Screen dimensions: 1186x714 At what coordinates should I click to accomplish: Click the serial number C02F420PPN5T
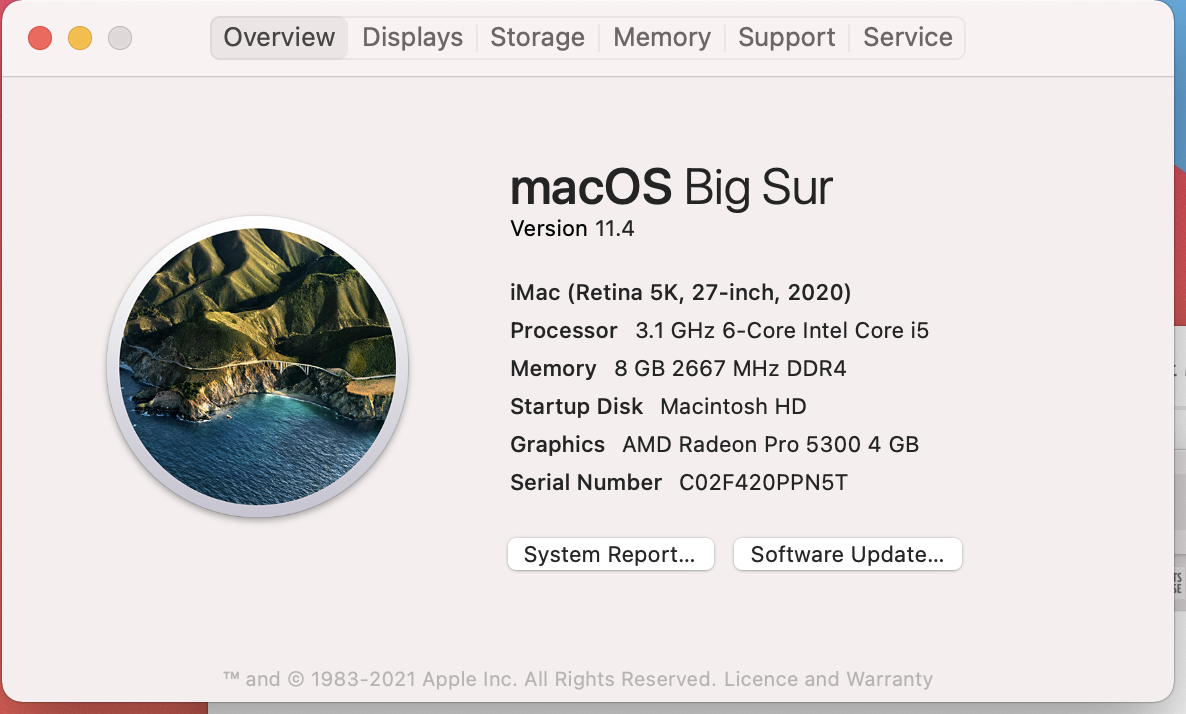pos(763,482)
